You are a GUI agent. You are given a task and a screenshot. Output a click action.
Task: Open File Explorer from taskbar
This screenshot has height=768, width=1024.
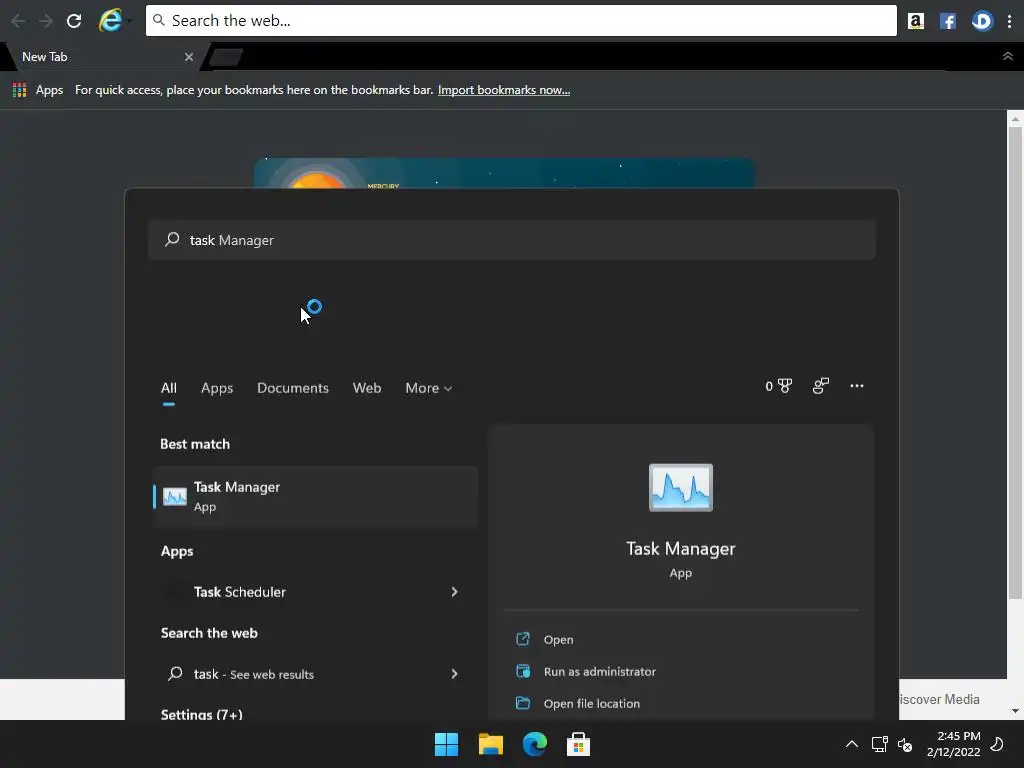click(x=490, y=744)
